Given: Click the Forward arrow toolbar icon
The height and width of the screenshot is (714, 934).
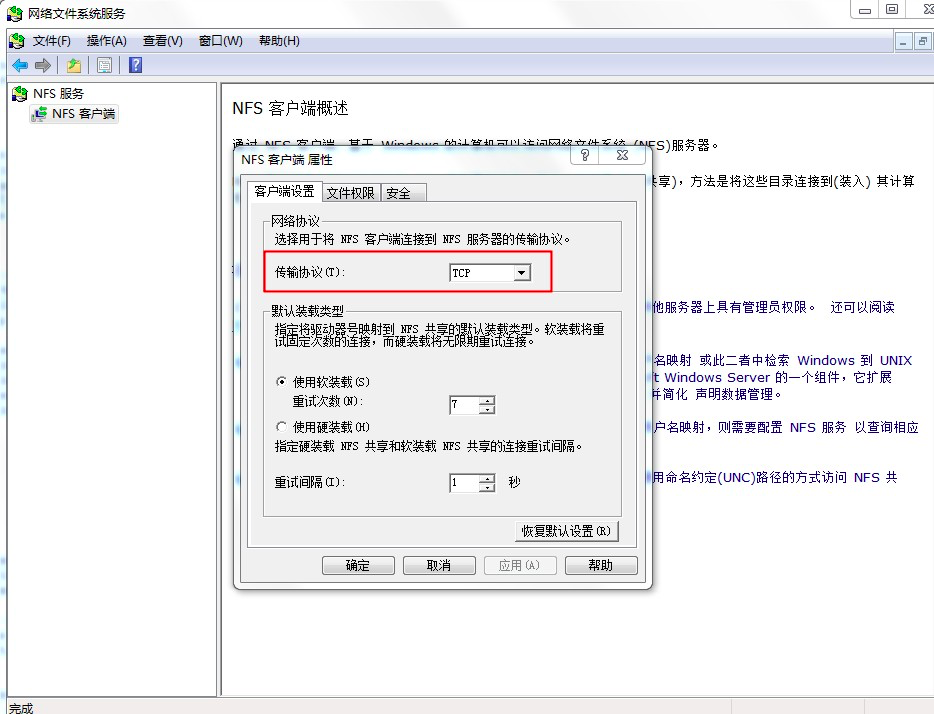Looking at the screenshot, I should 42,66.
